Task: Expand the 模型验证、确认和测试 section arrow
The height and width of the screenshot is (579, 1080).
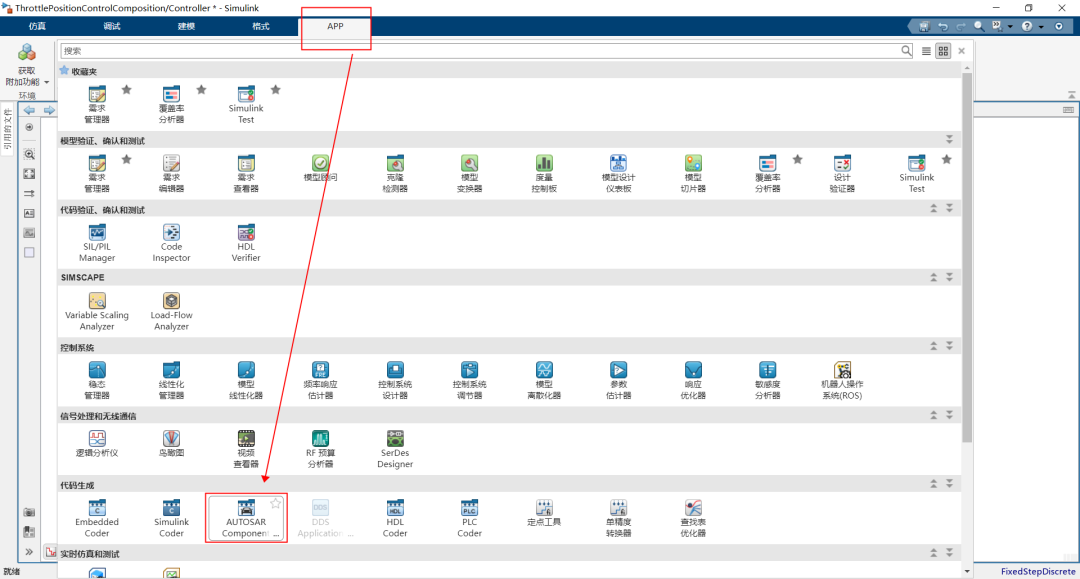Action: (949, 139)
